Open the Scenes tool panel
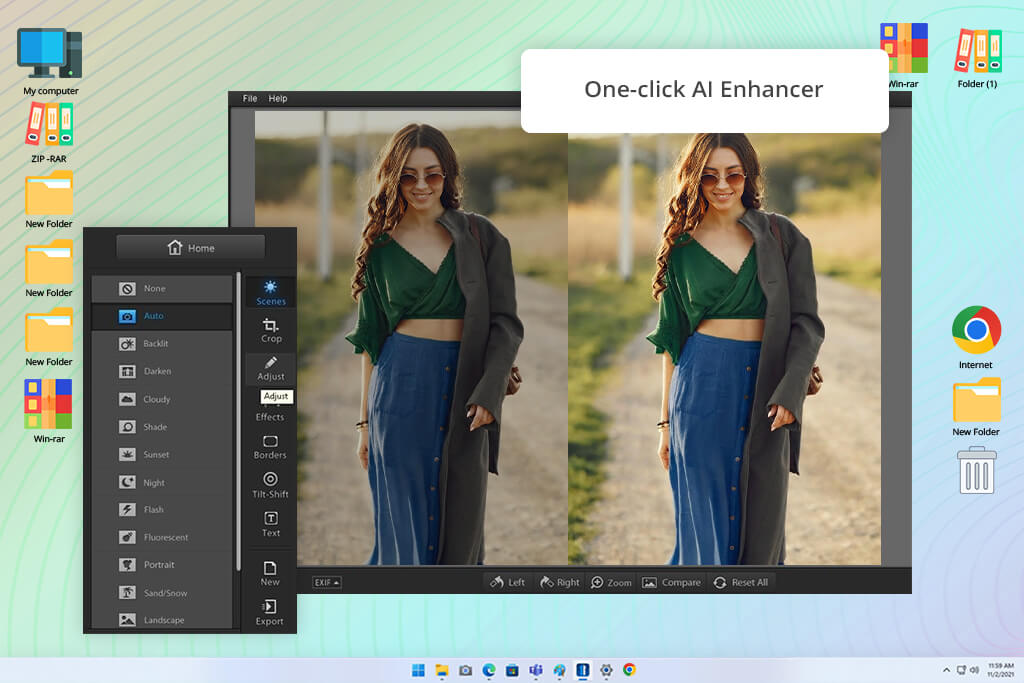1024x683 pixels. point(270,293)
